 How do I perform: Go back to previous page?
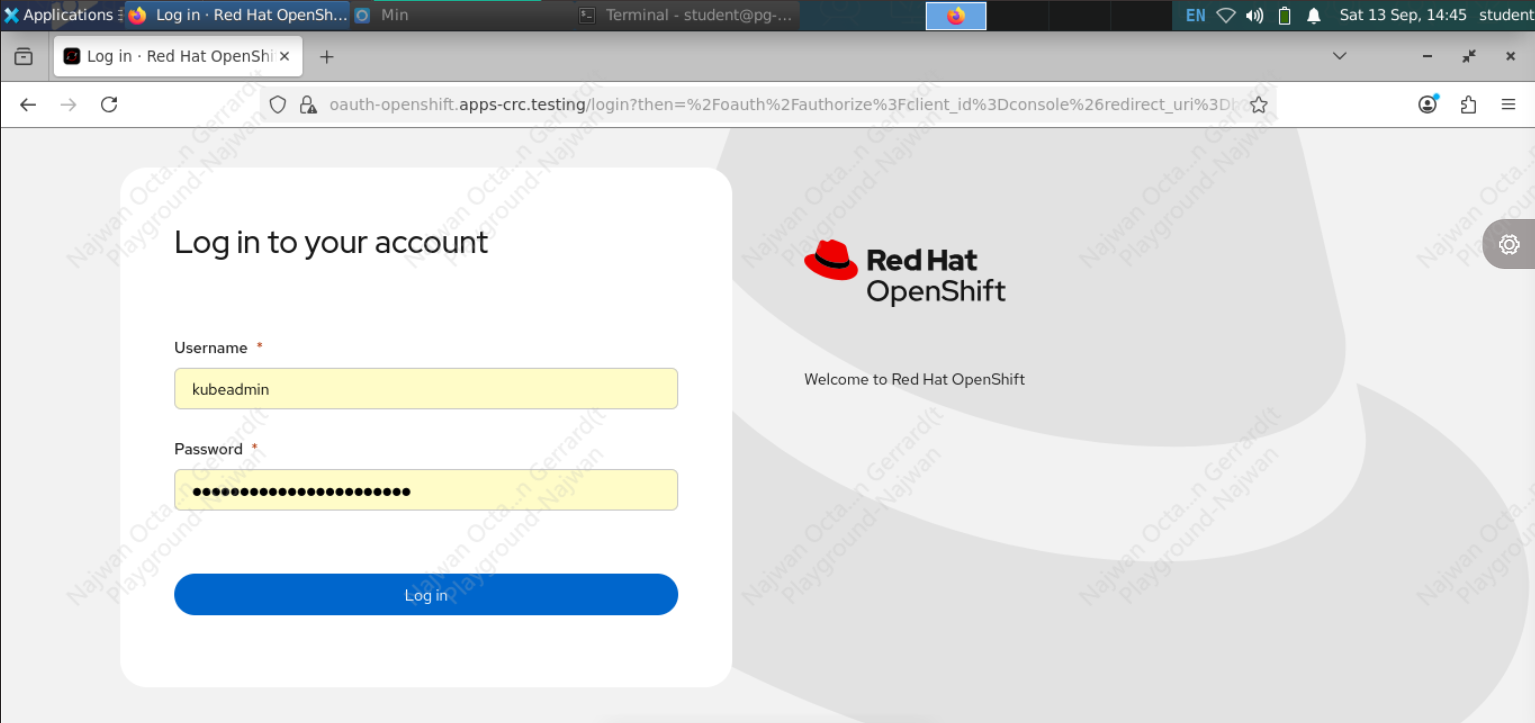(x=28, y=105)
